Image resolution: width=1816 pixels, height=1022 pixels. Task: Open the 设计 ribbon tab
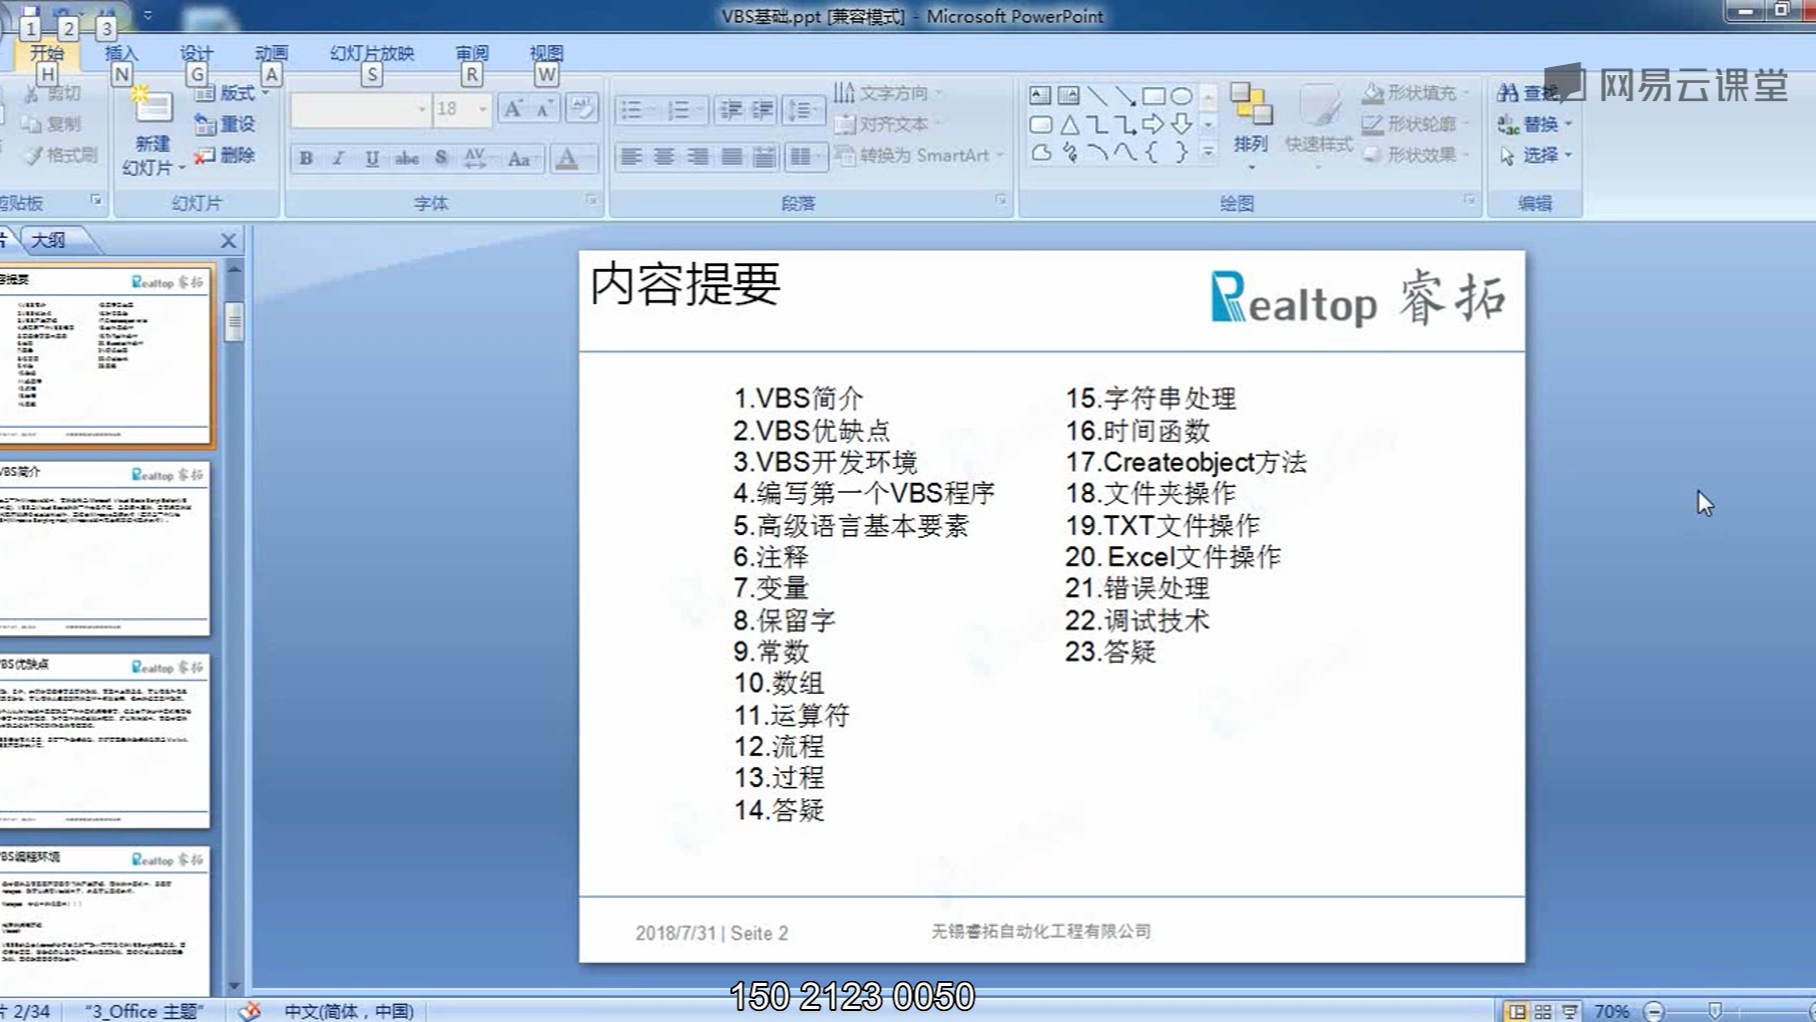click(x=196, y=53)
